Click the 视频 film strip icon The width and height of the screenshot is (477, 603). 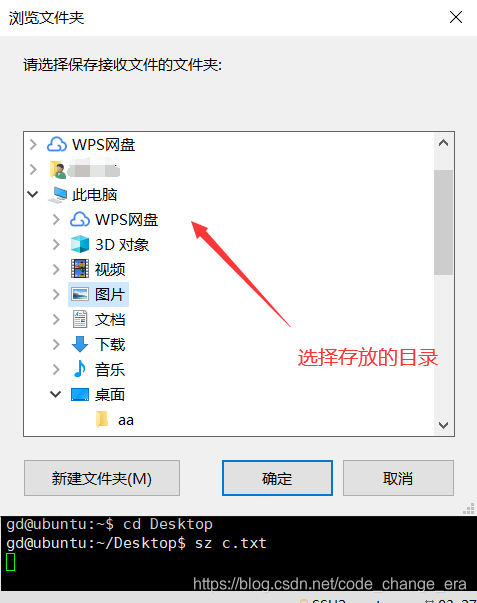[80, 269]
